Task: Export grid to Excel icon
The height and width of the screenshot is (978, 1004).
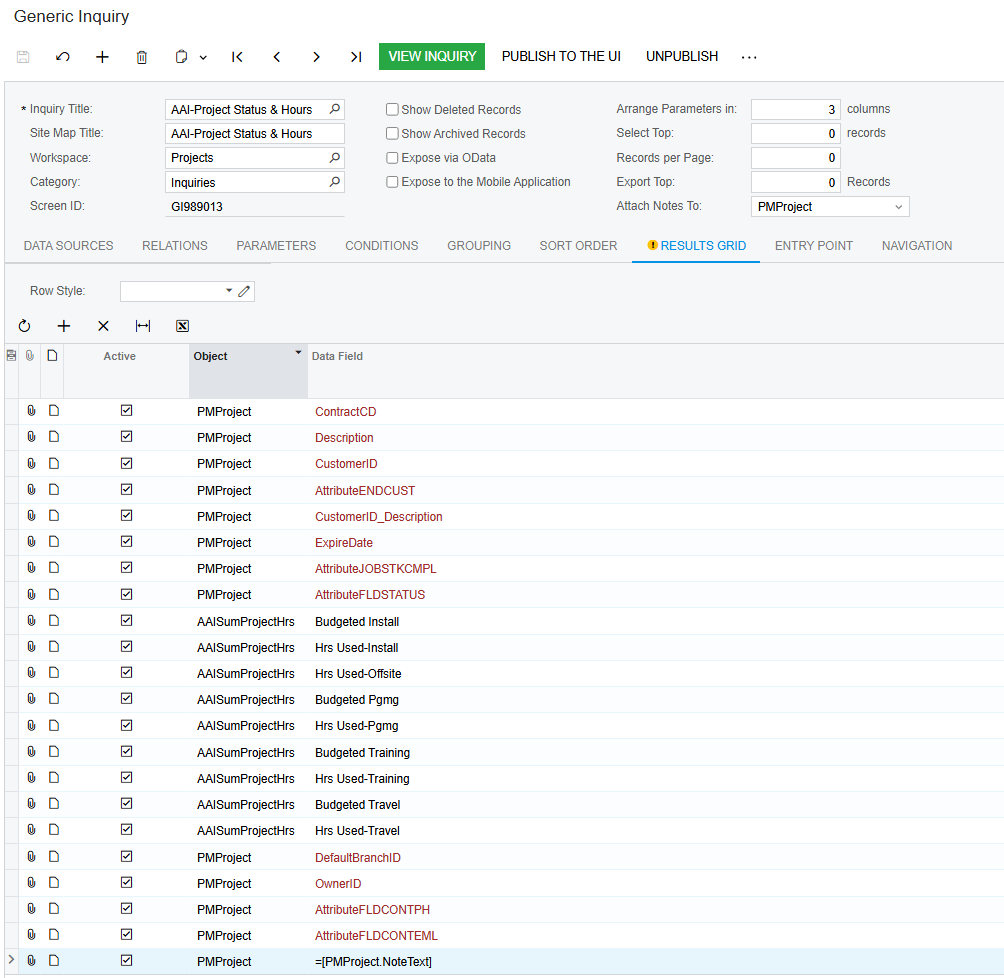Action: click(182, 326)
